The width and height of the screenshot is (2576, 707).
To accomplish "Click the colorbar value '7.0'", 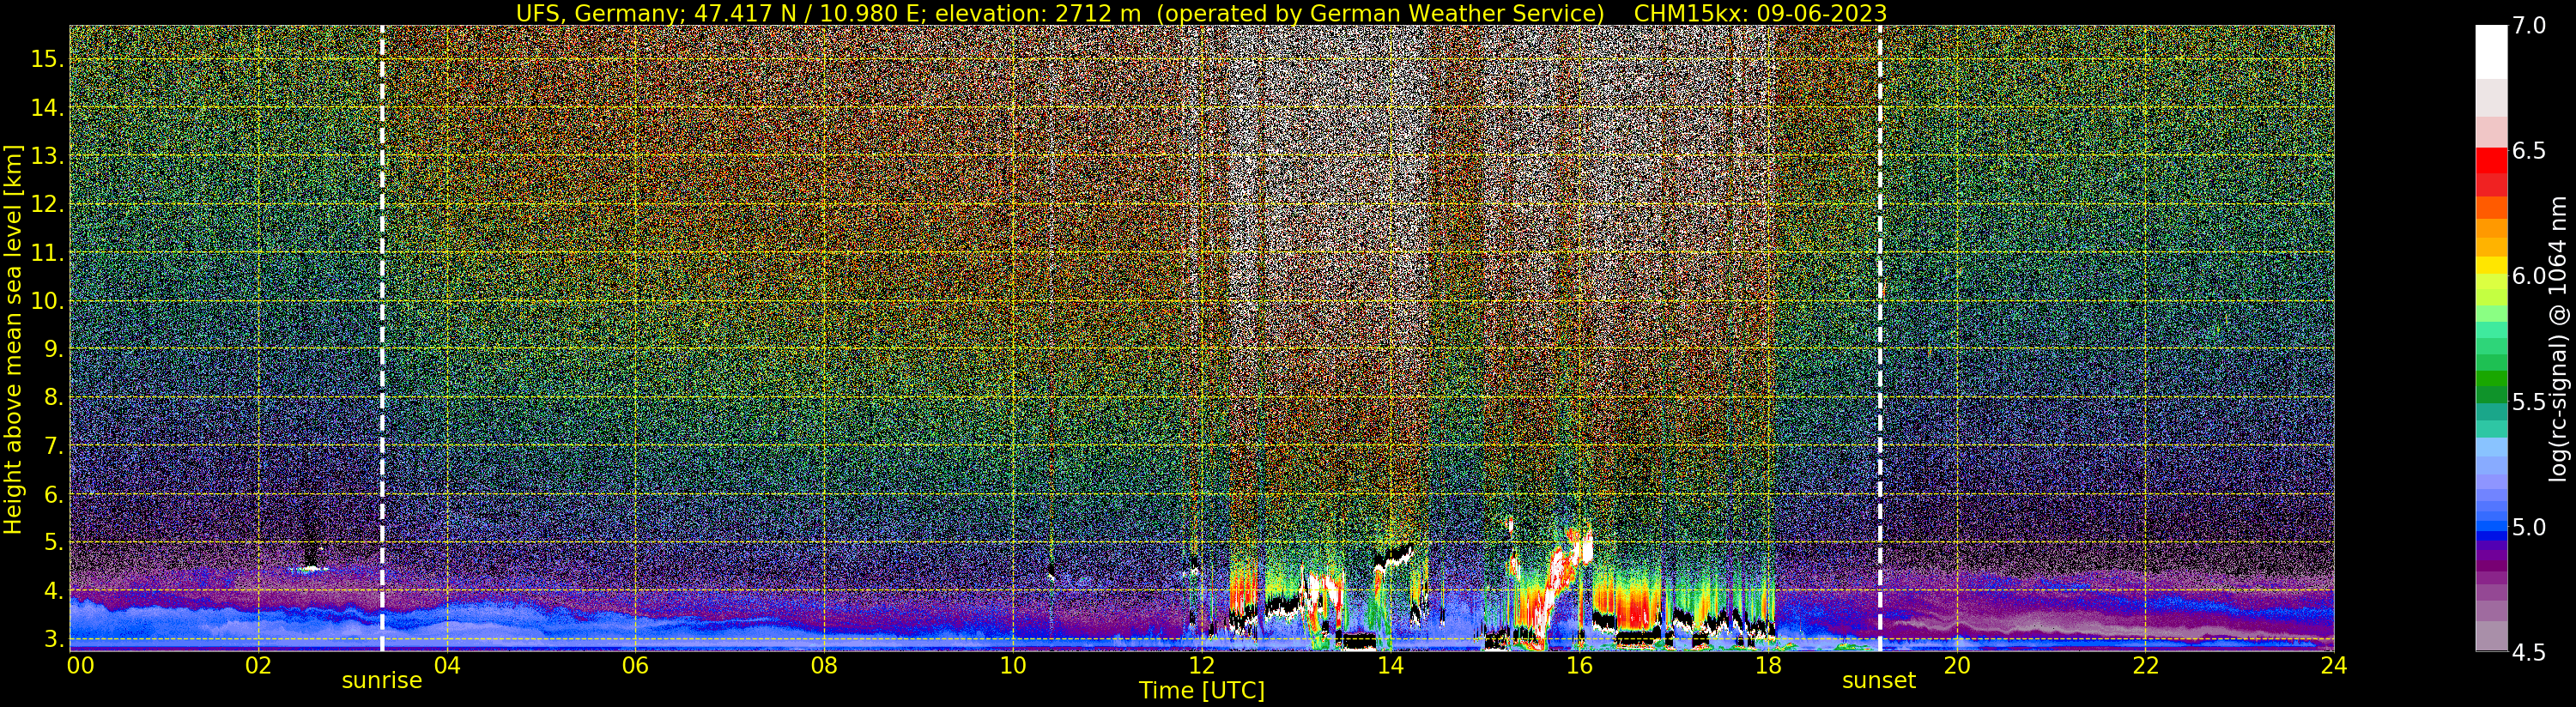I will tap(2529, 26).
